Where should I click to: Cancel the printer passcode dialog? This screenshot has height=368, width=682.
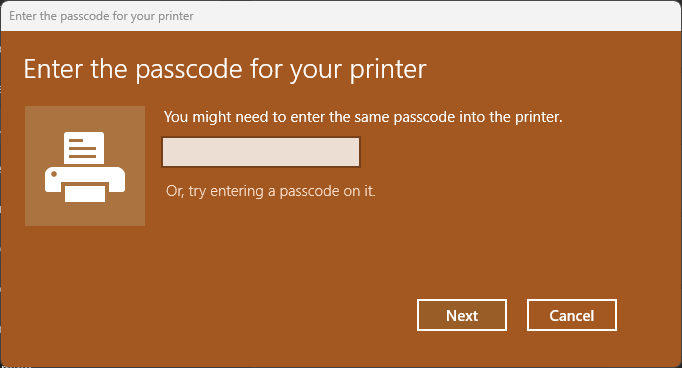pyautogui.click(x=572, y=315)
